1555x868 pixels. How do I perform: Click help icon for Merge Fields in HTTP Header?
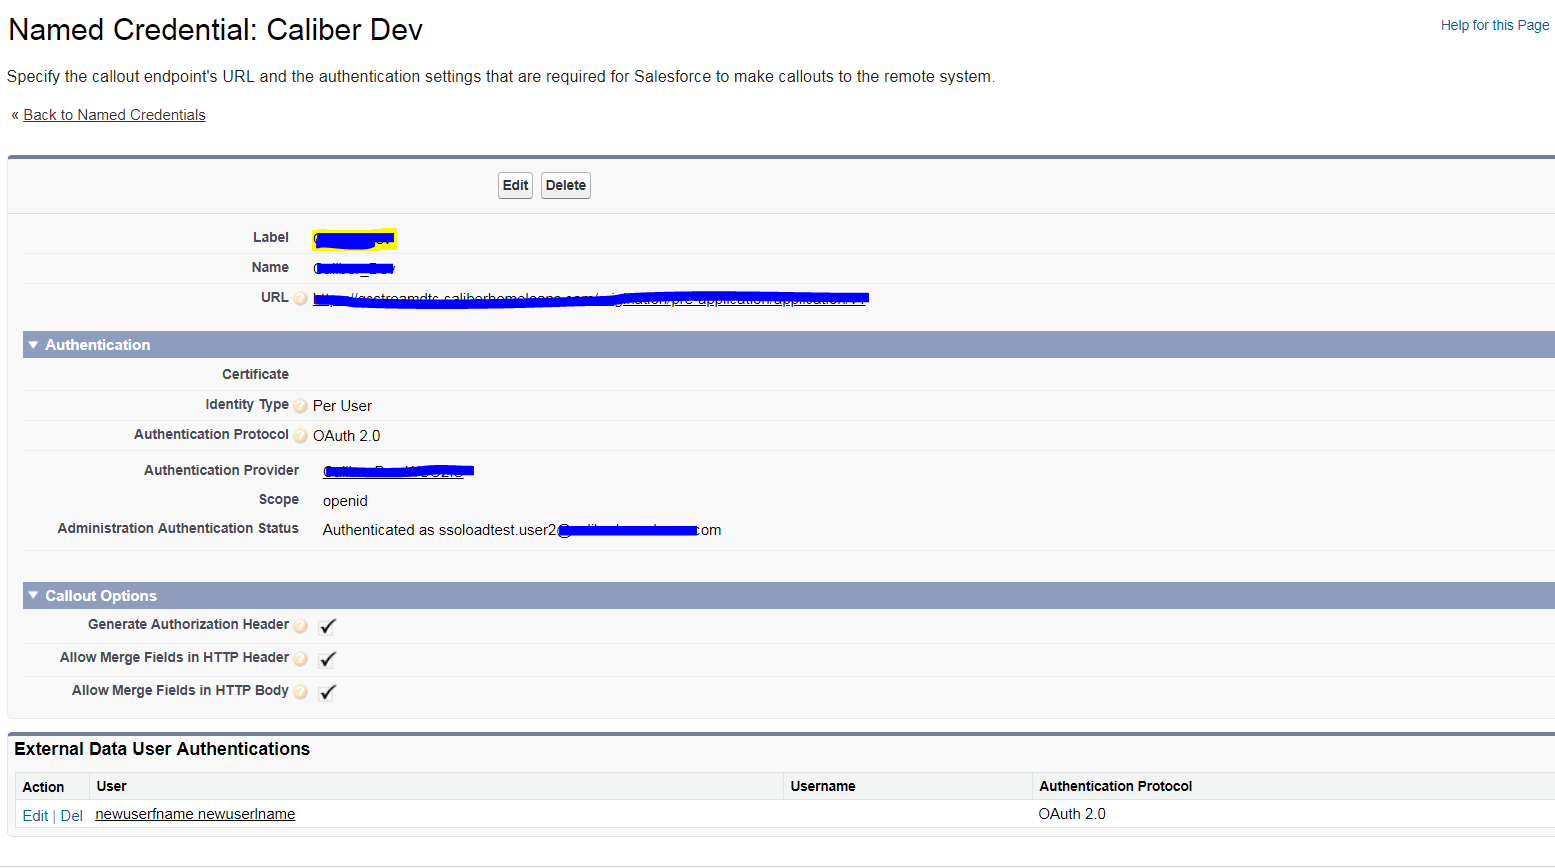(300, 659)
